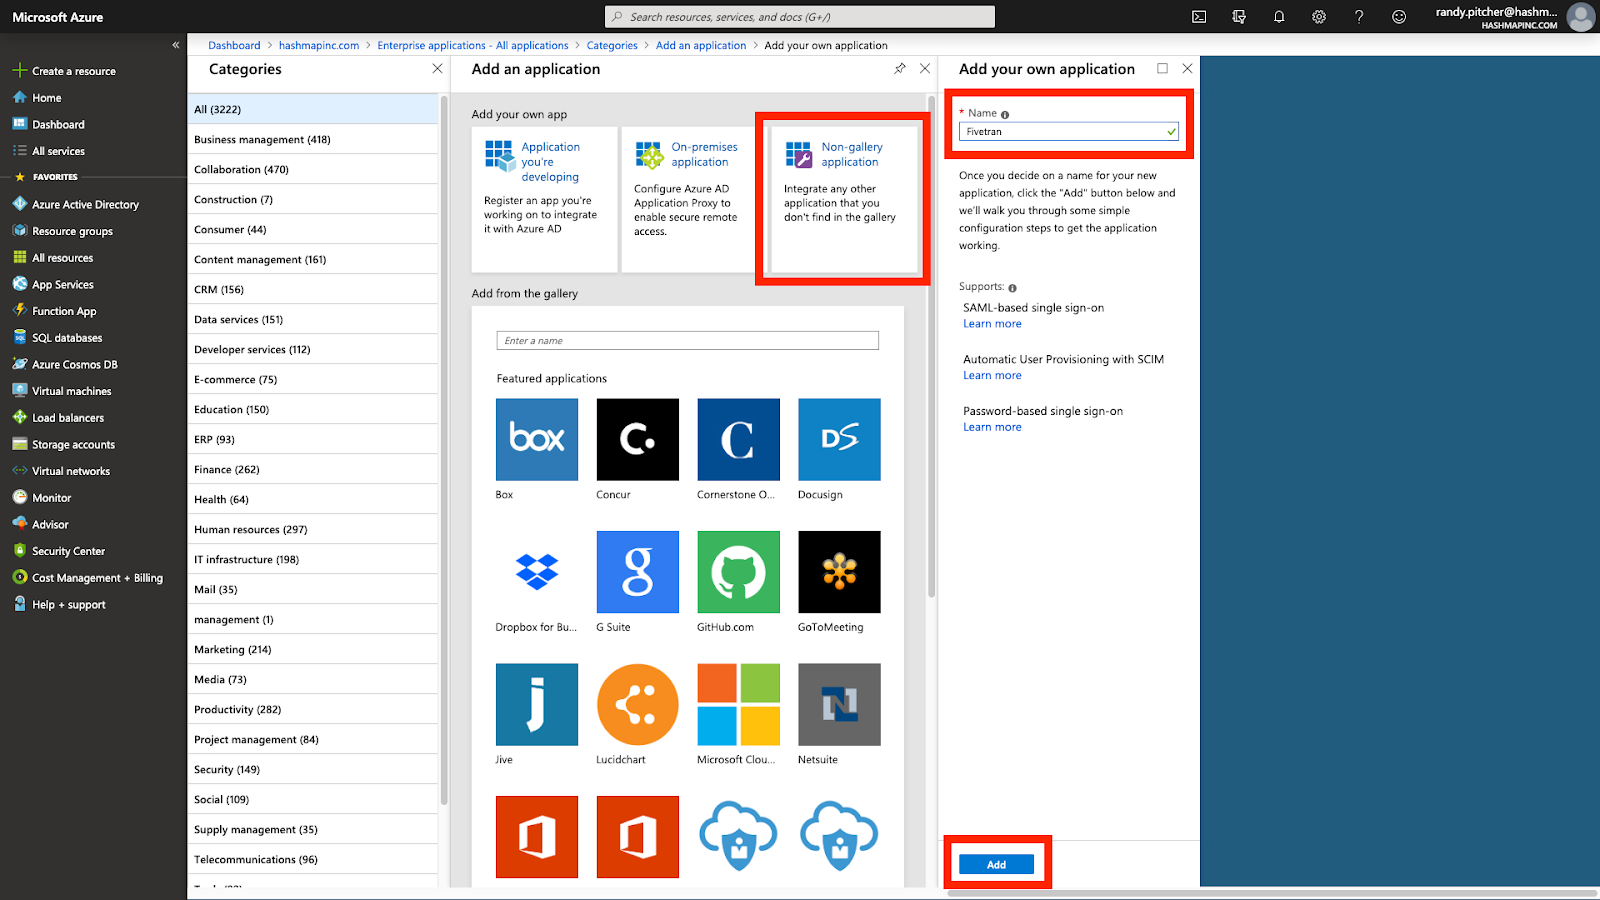Pick the G Suite app icon
The width and height of the screenshot is (1600, 900).
tap(638, 572)
